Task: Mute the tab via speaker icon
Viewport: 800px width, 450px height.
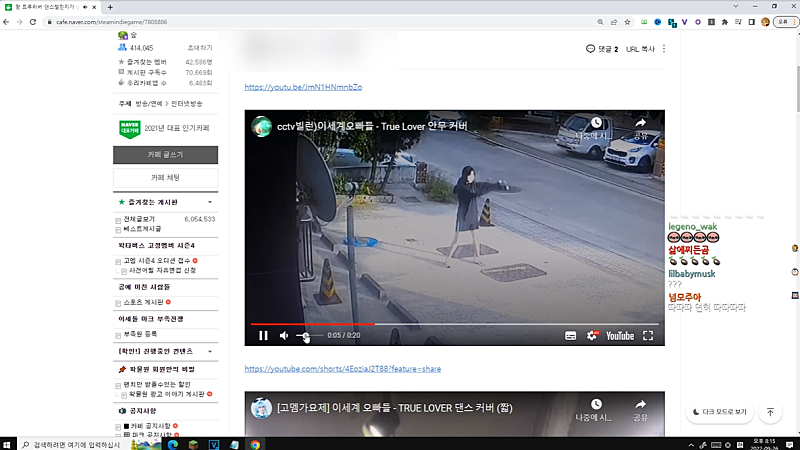Action: click(x=85, y=7)
